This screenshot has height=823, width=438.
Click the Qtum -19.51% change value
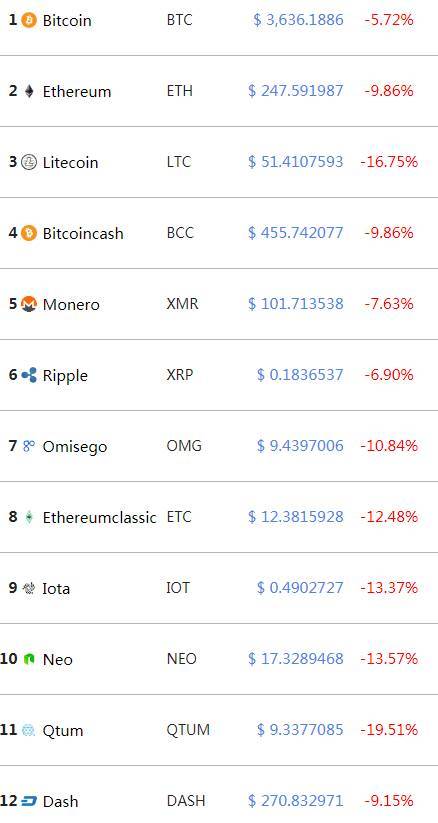click(x=389, y=730)
